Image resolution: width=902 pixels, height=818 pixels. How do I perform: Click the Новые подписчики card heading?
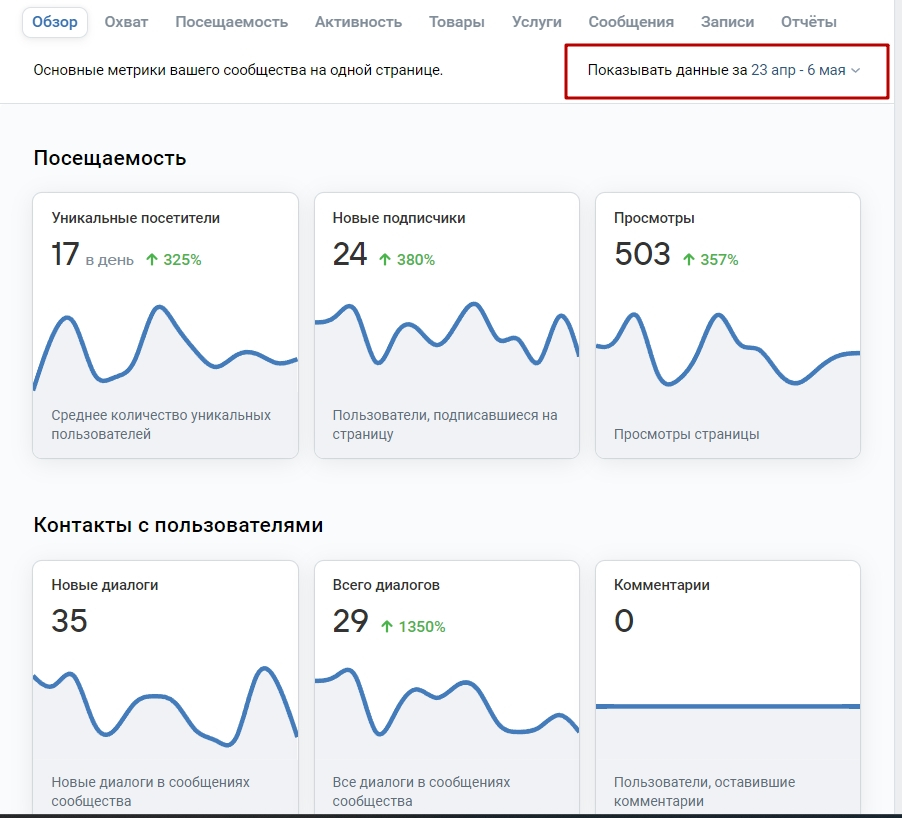pos(398,218)
